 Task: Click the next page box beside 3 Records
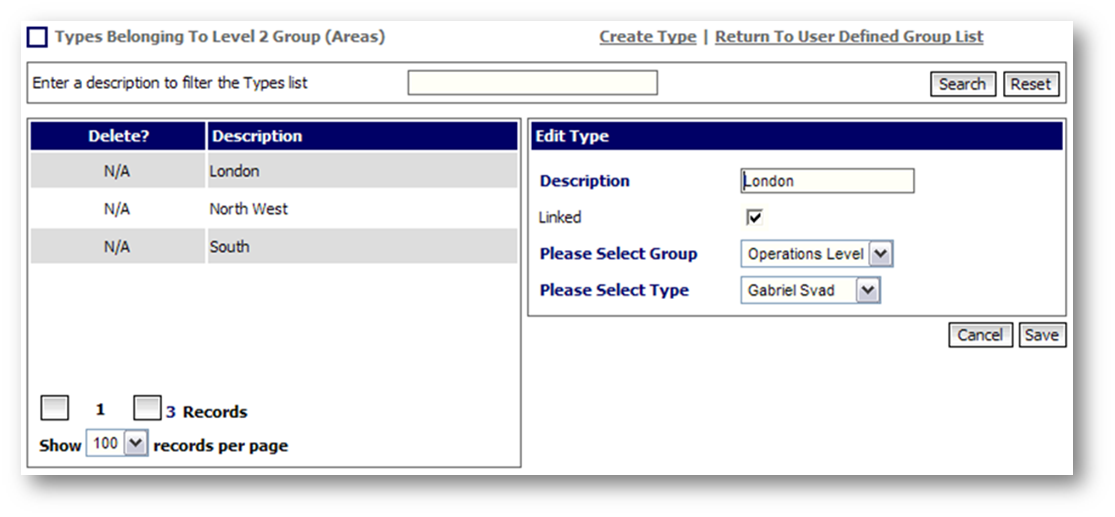click(147, 408)
